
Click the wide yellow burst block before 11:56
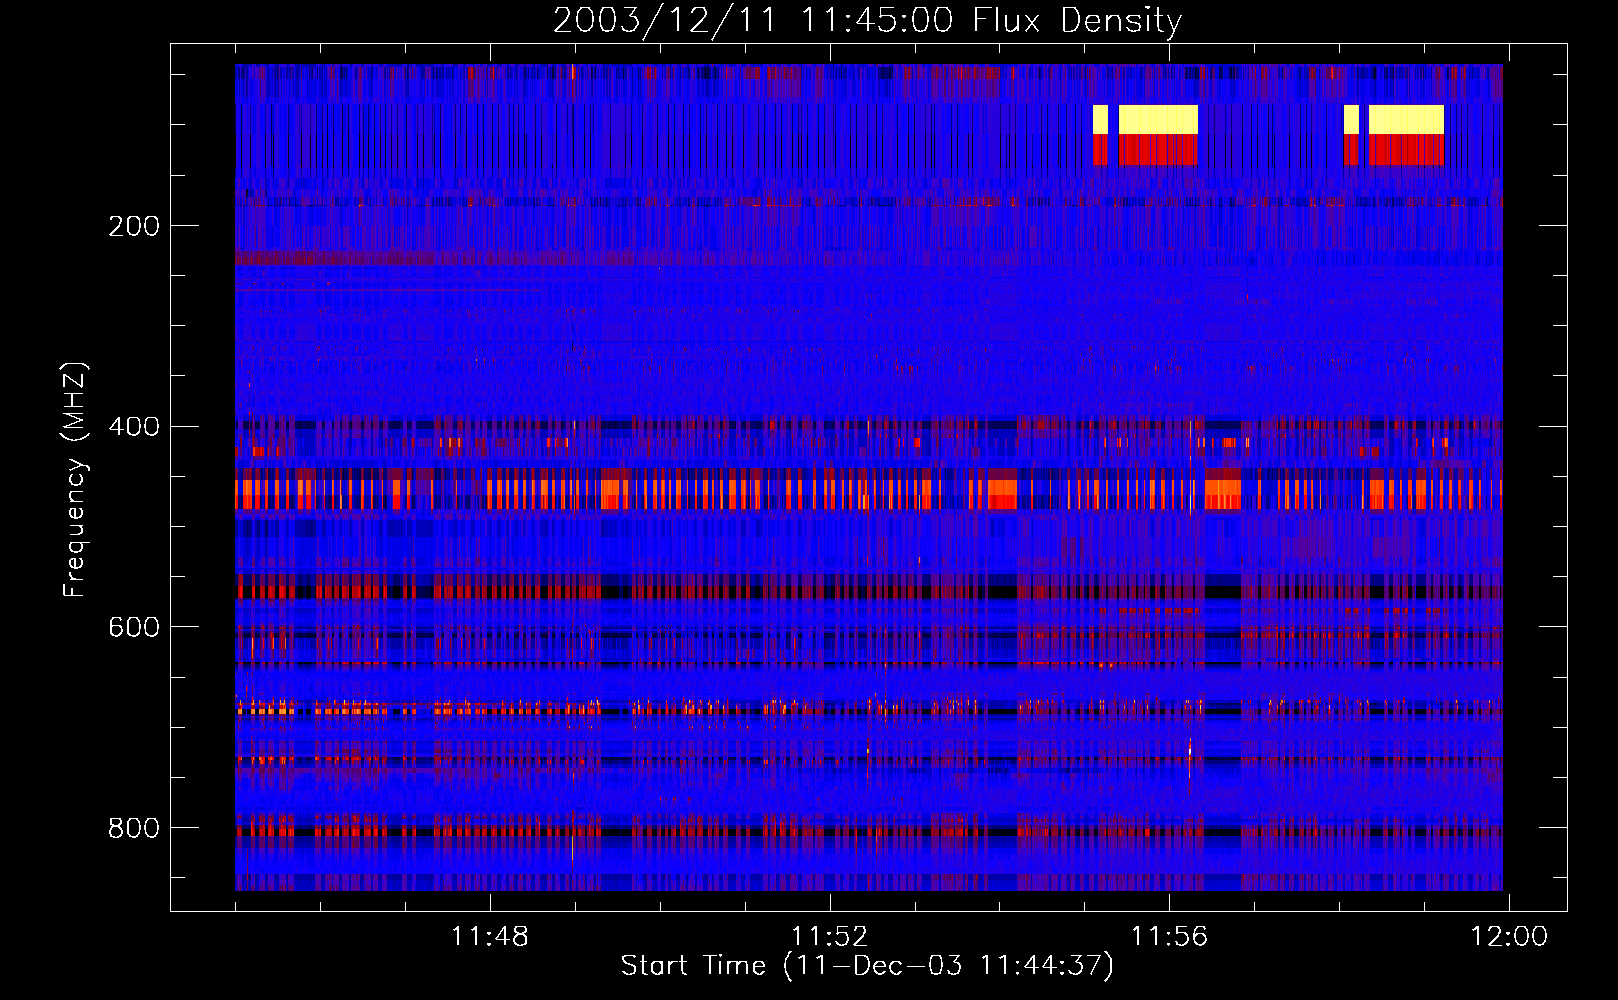pos(1158,120)
